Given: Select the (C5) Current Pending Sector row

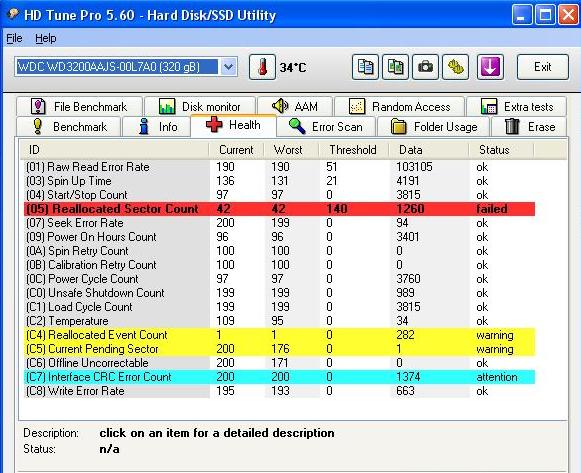Looking at the screenshot, I should 279,349.
